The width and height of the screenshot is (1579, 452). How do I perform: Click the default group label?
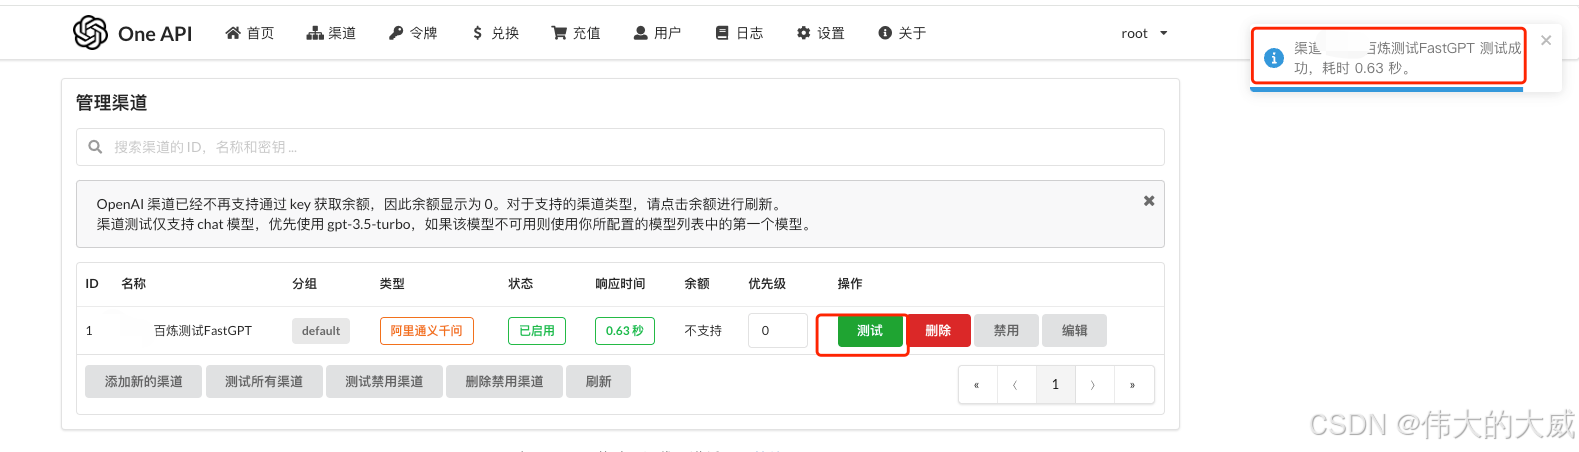pyautogui.click(x=321, y=331)
